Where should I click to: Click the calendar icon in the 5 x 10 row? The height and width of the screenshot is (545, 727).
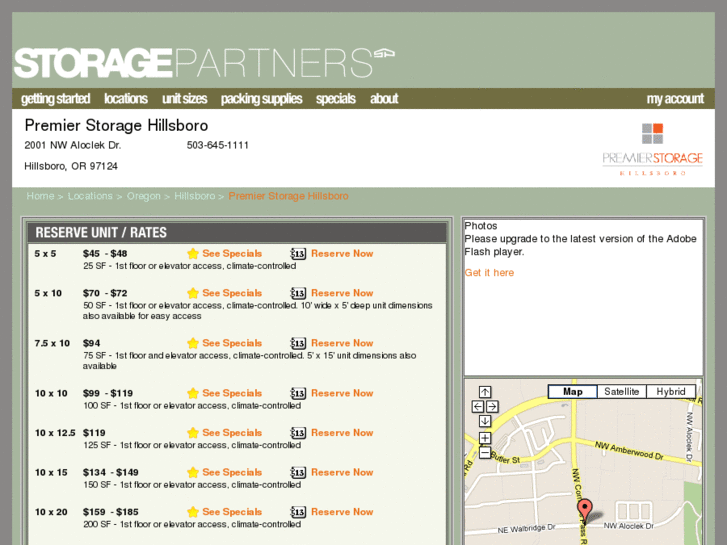coord(298,293)
